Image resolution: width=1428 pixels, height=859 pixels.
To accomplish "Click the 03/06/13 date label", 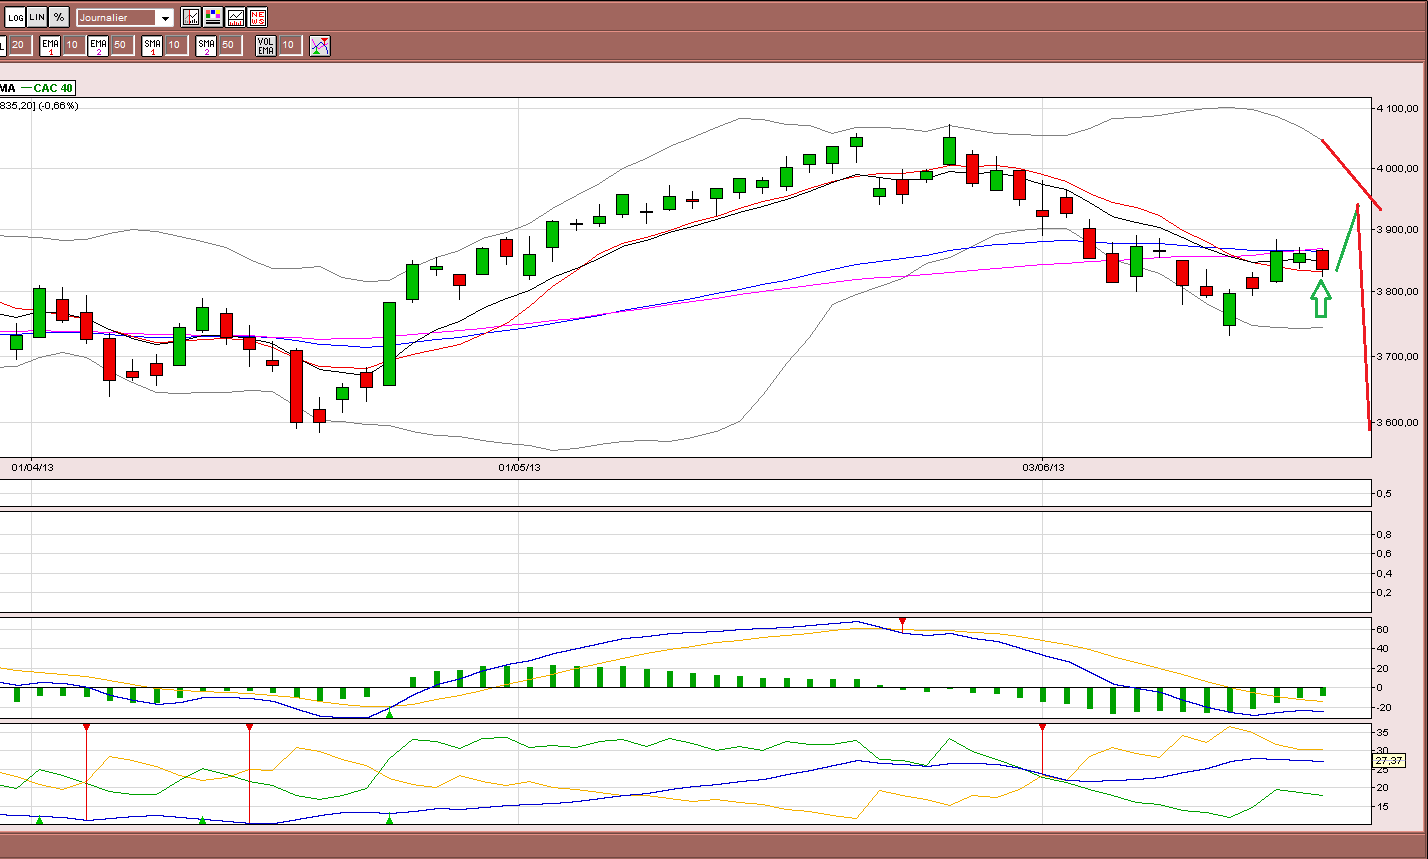I will [1043, 467].
